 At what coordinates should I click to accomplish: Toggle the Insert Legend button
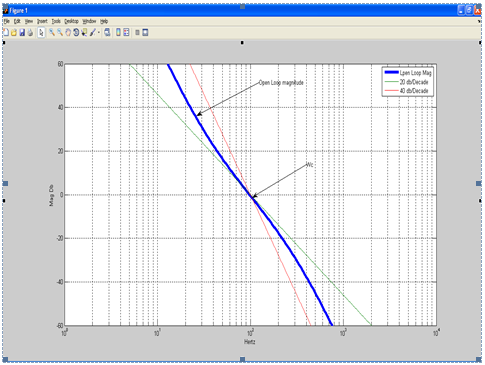[x=126, y=32]
